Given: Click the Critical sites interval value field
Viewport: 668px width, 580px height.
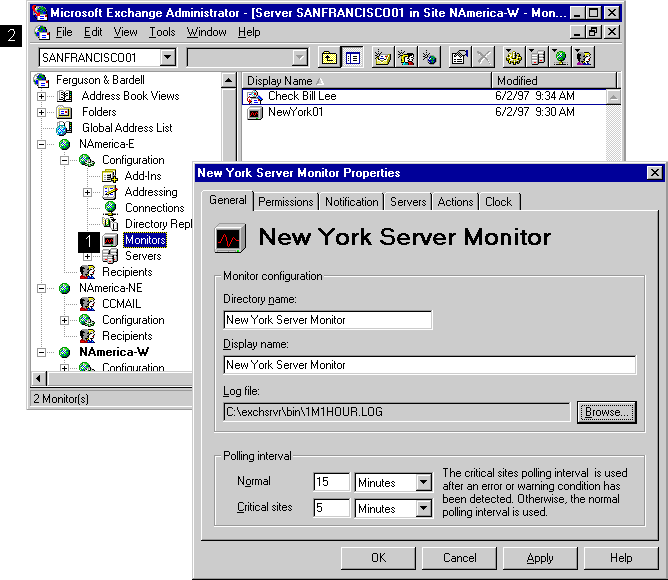Looking at the screenshot, I should point(331,508).
